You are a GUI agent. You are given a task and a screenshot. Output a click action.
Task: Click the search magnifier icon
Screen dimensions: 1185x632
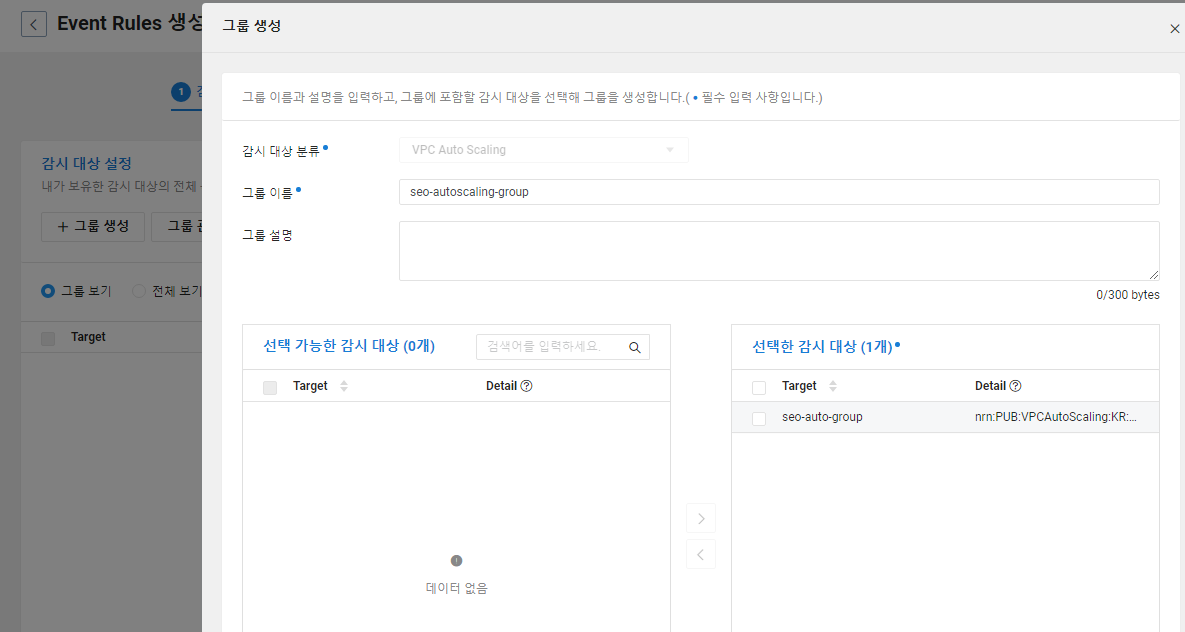click(635, 347)
